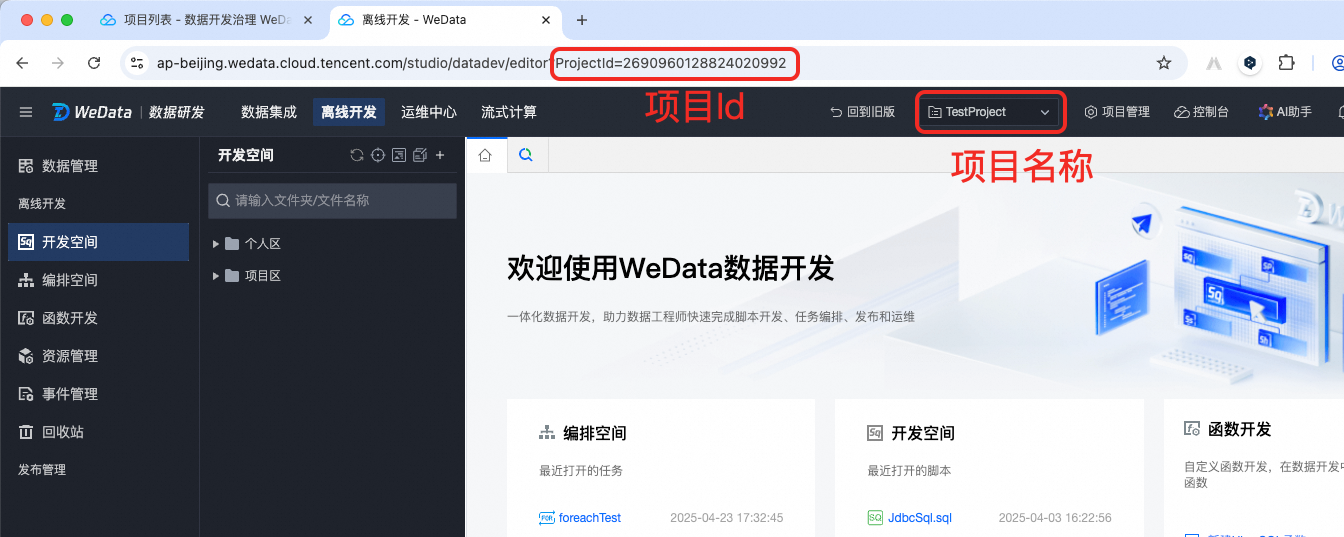Refresh the 开发空间 file tree

click(357, 155)
